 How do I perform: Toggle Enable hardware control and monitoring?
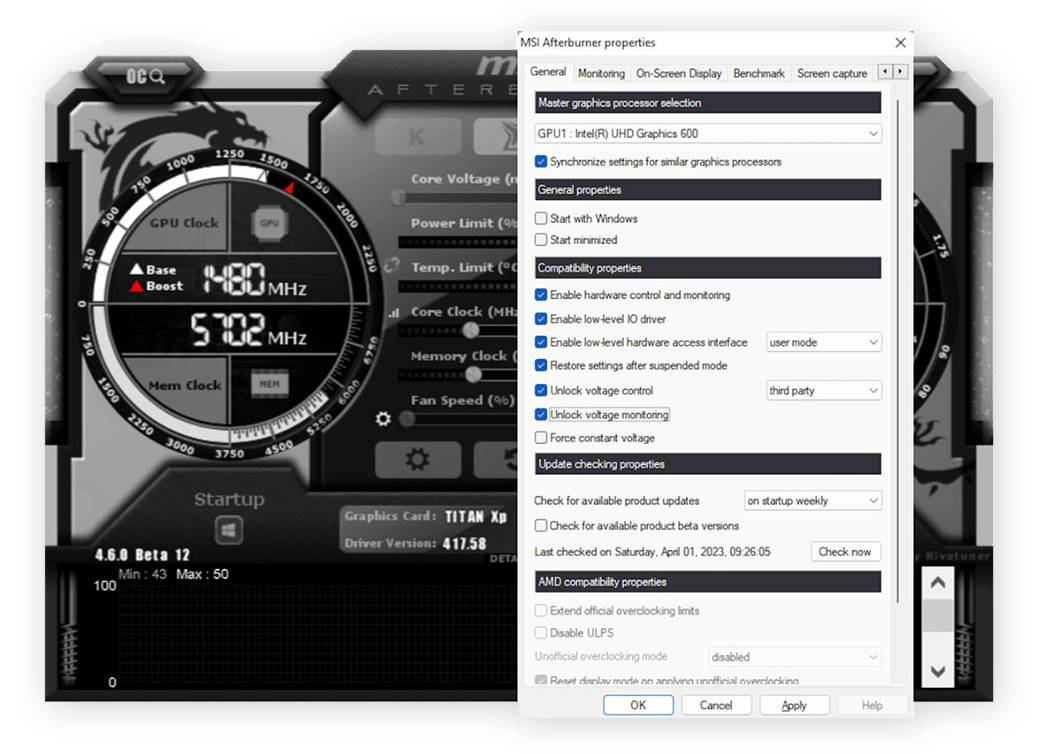[541, 295]
